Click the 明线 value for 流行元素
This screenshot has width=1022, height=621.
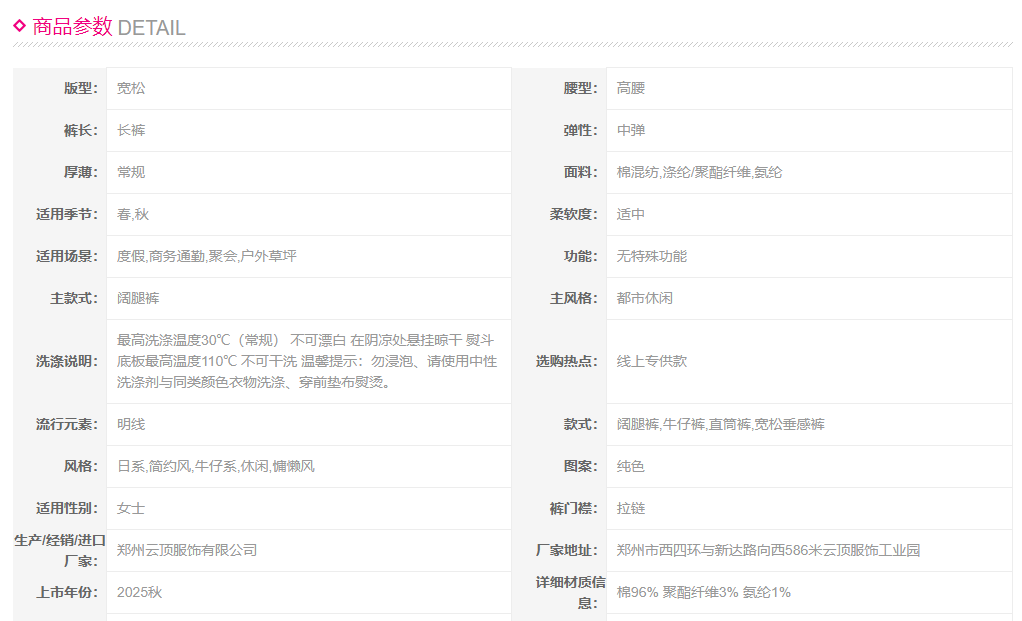131,424
